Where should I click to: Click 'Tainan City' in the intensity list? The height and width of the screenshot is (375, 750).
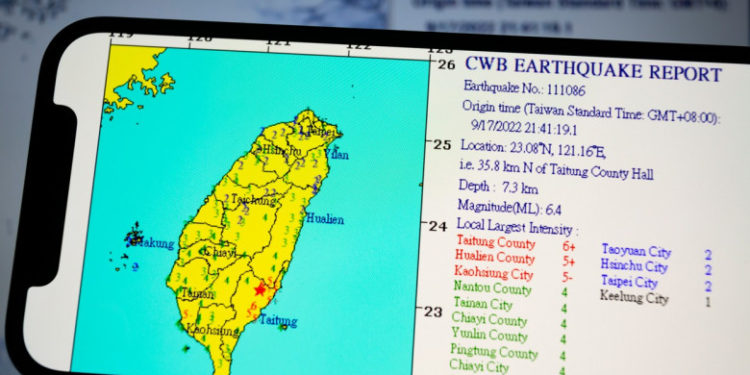(483, 303)
